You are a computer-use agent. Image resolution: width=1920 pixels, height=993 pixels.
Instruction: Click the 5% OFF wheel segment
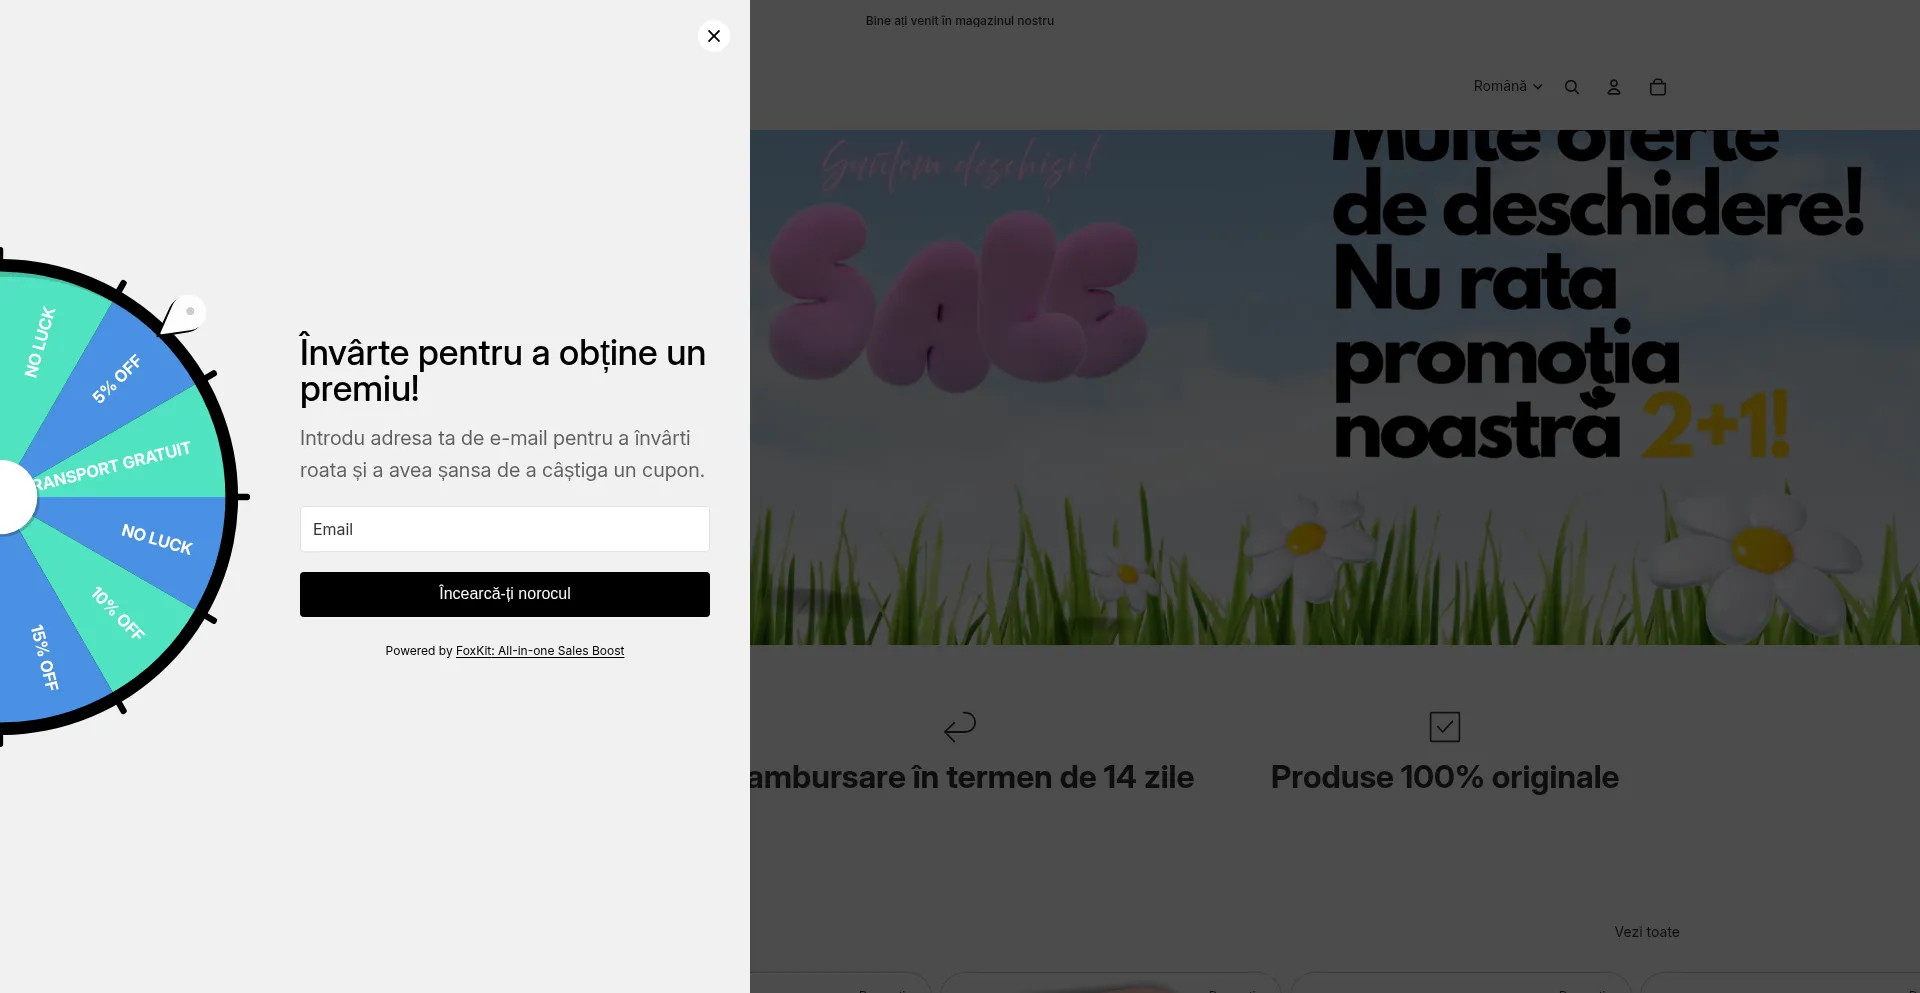[x=118, y=378]
